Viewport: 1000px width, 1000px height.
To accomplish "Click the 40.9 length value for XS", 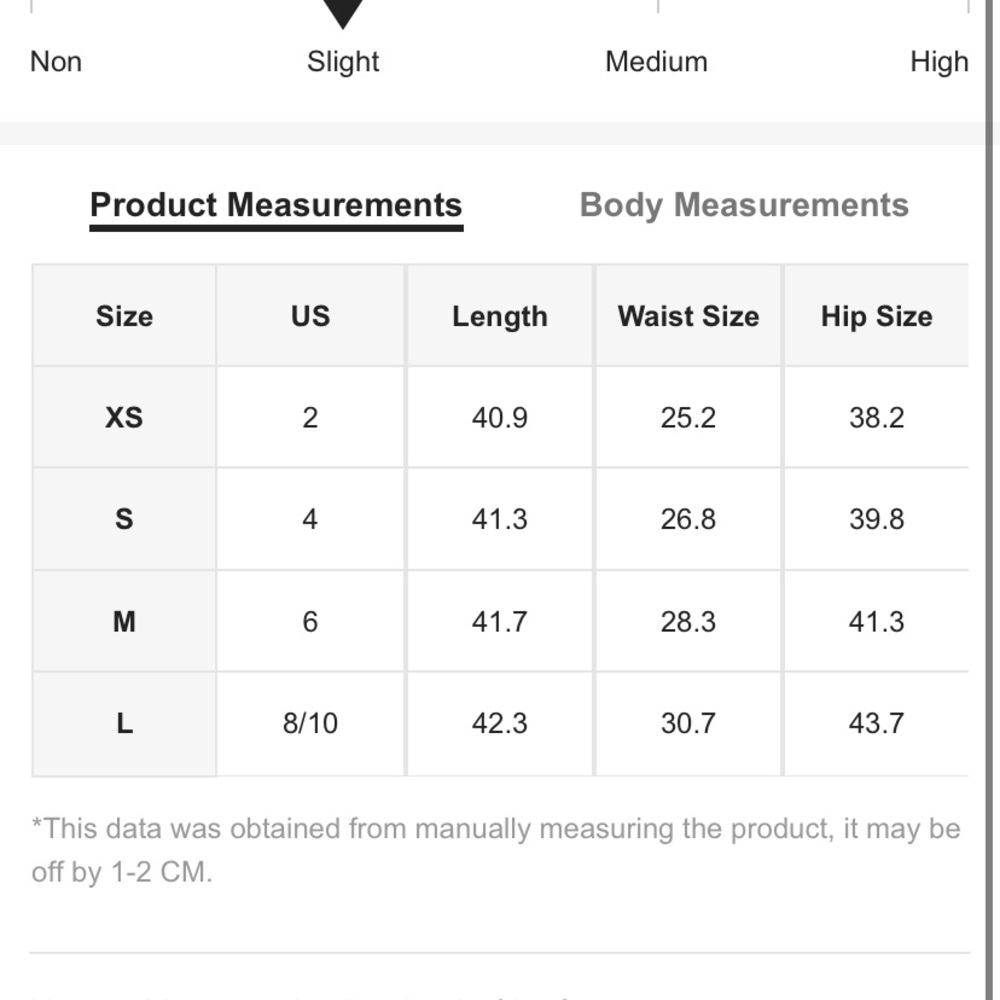I will coord(500,417).
